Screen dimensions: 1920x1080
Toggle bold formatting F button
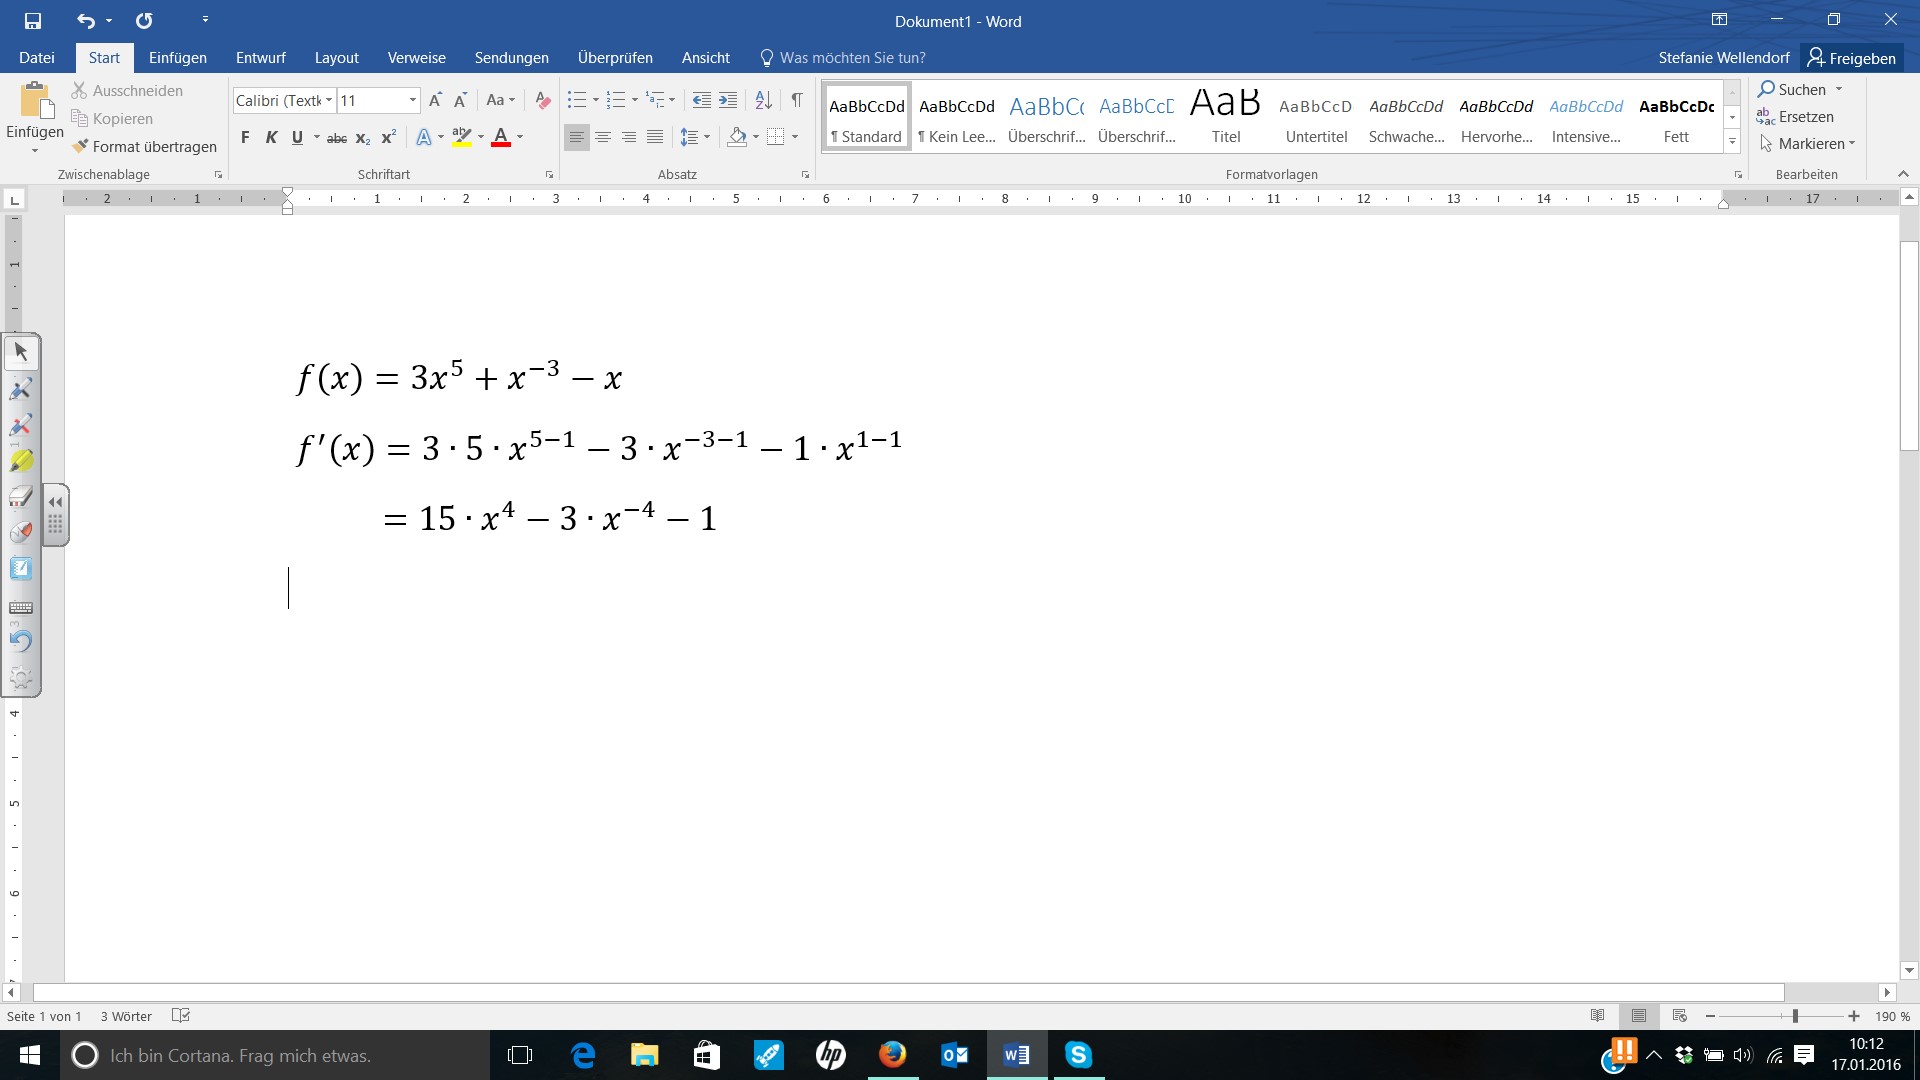(245, 137)
